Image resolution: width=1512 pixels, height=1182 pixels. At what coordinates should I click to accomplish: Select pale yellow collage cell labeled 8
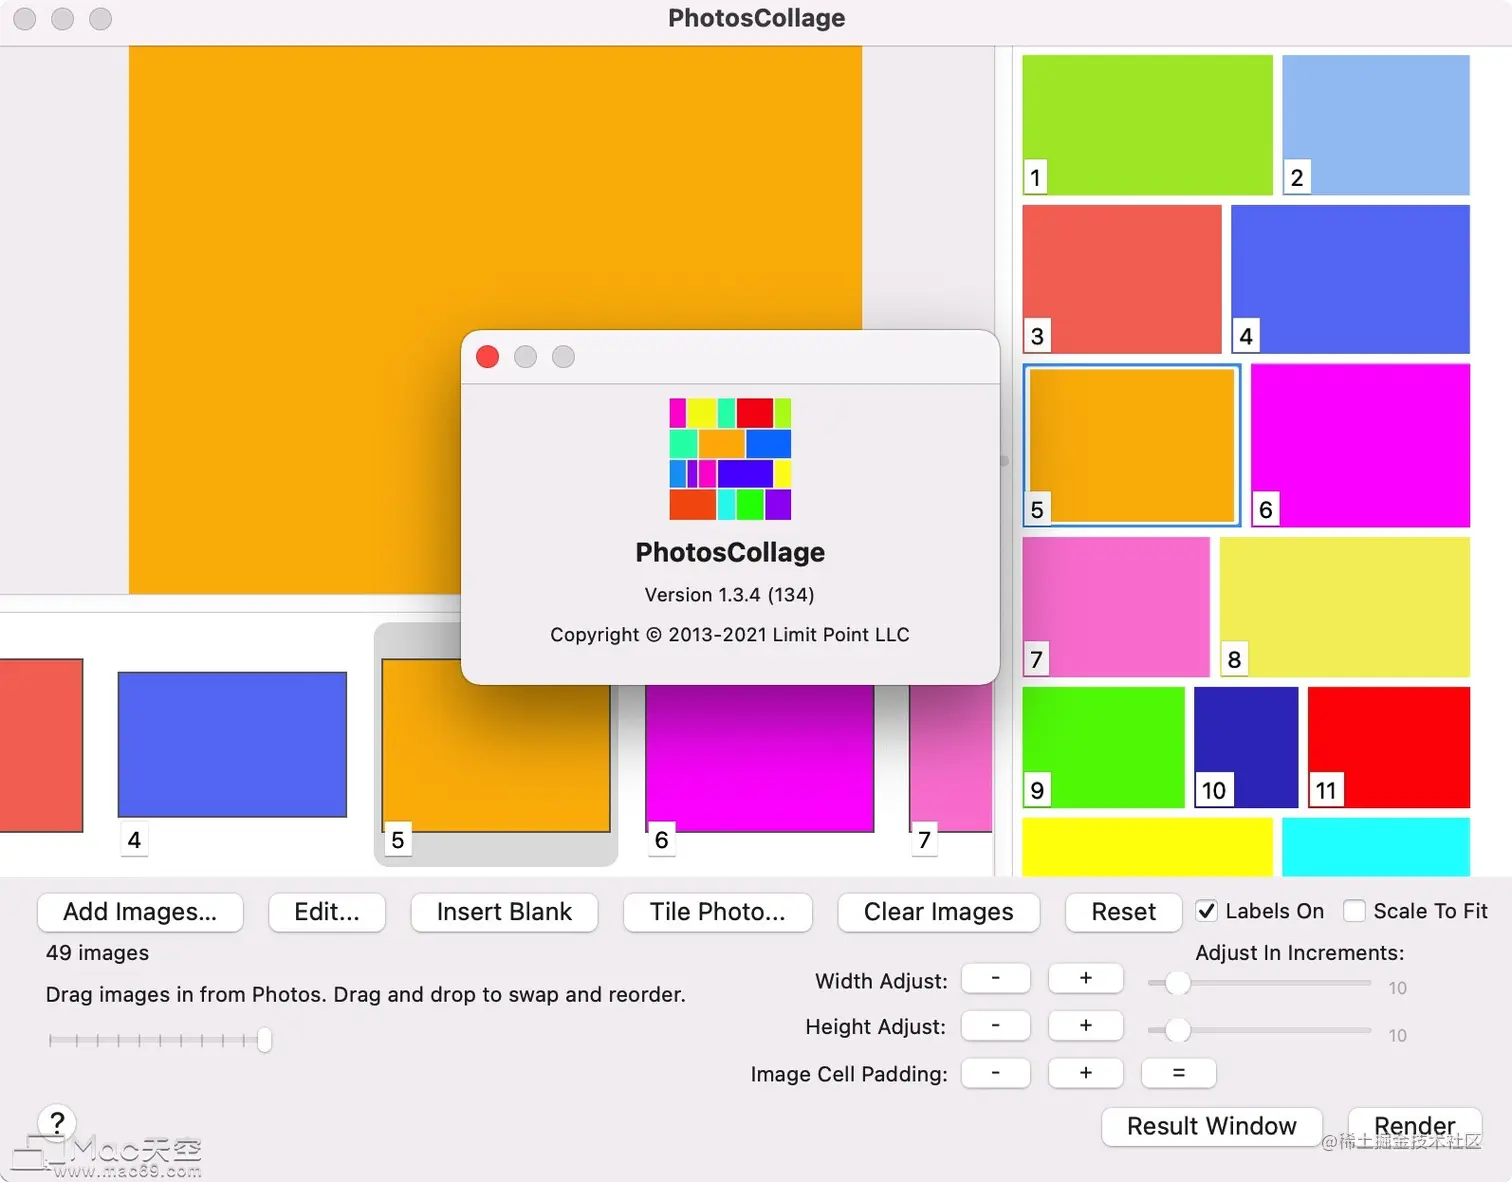[x=1345, y=607]
